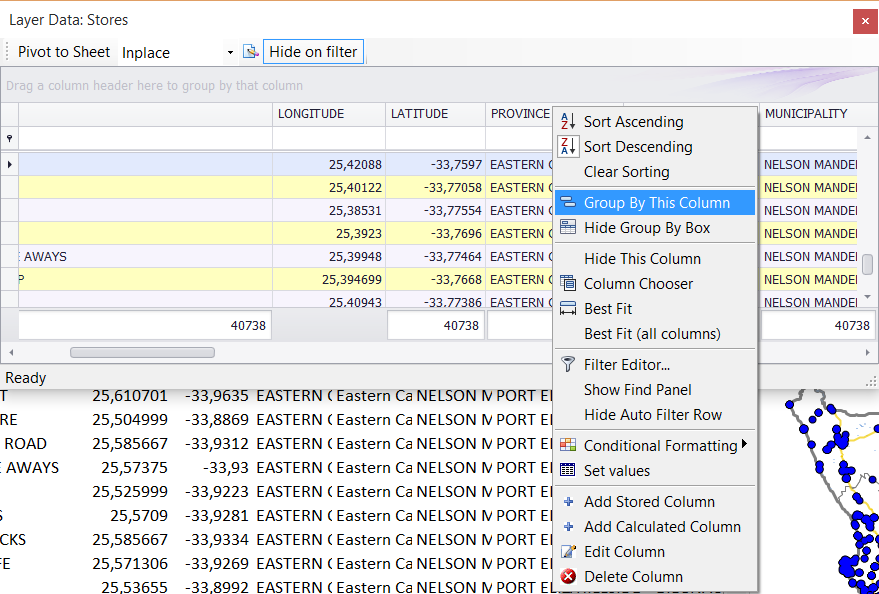Click the Filter Editor funnel icon

click(x=568, y=364)
